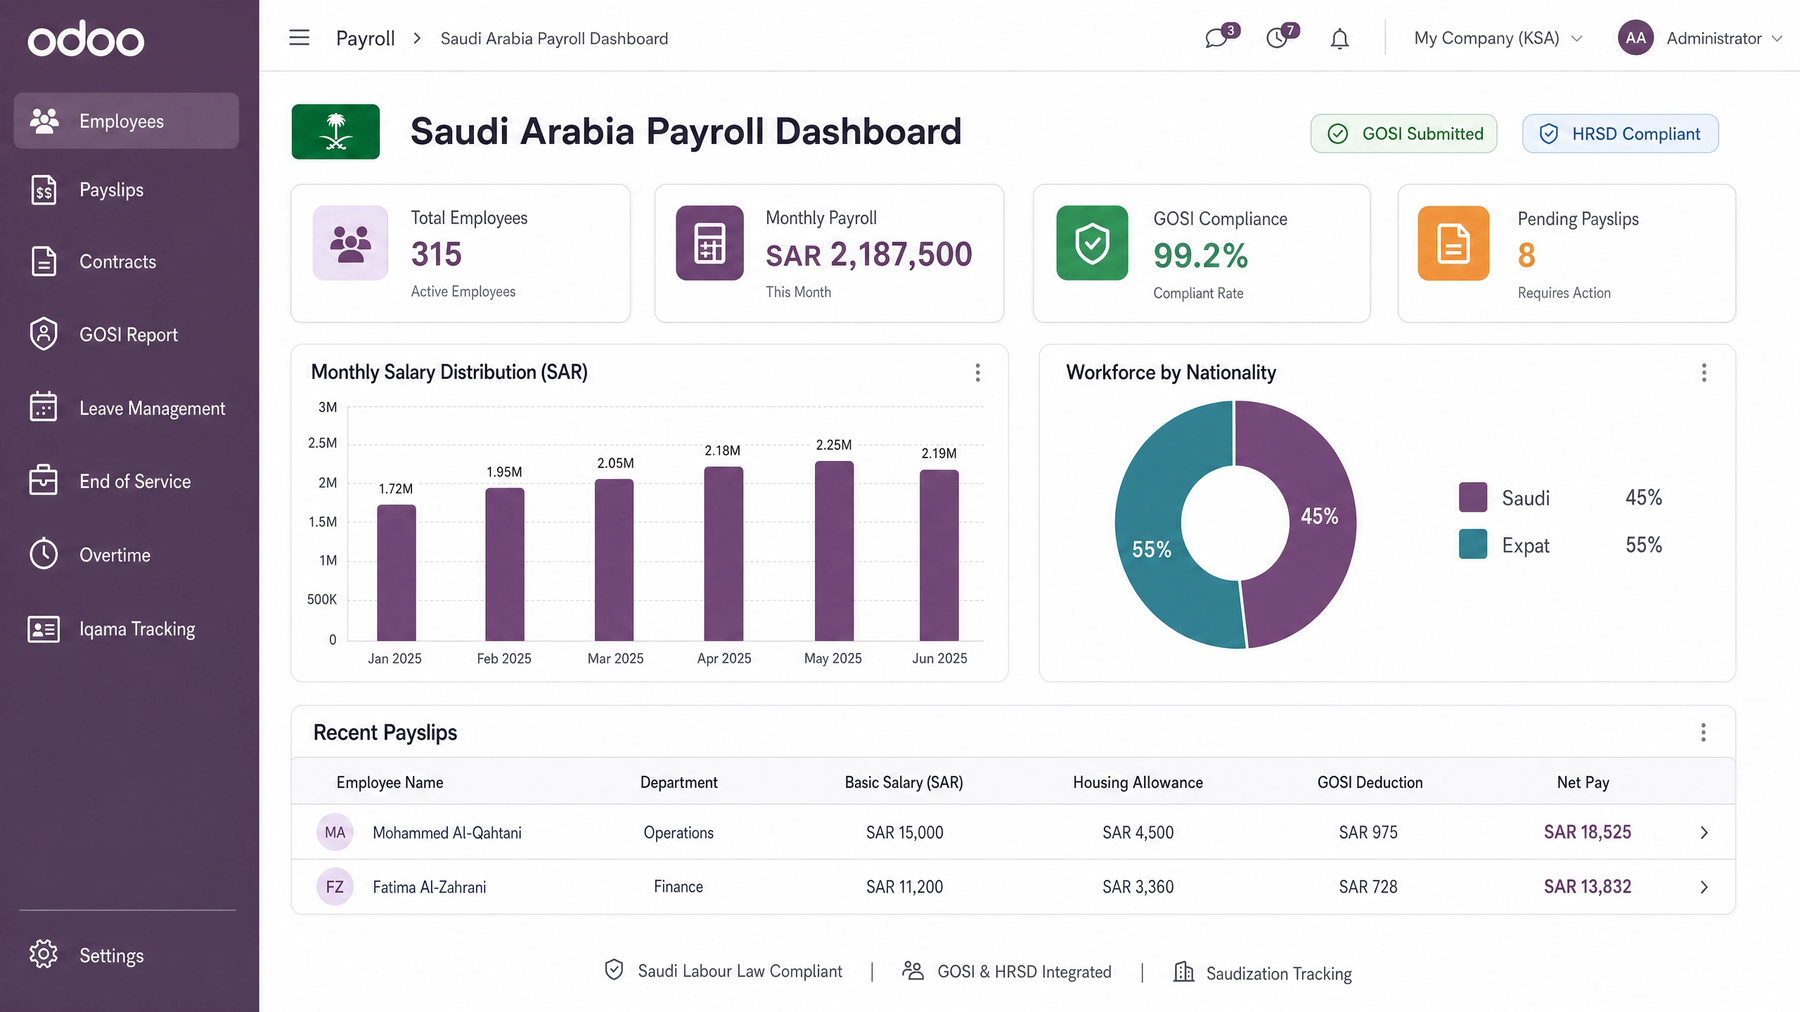The width and height of the screenshot is (1800, 1012).
Task: Open the Administrator user dropdown
Action: (1724, 38)
